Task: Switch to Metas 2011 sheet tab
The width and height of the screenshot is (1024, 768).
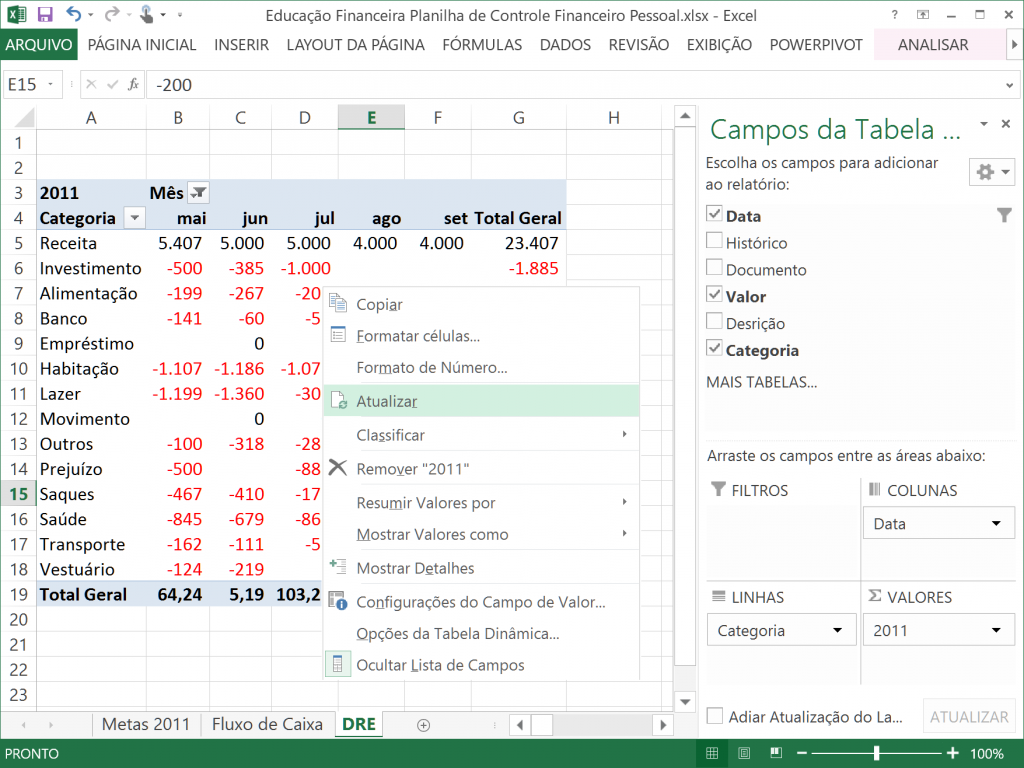Action: click(146, 724)
